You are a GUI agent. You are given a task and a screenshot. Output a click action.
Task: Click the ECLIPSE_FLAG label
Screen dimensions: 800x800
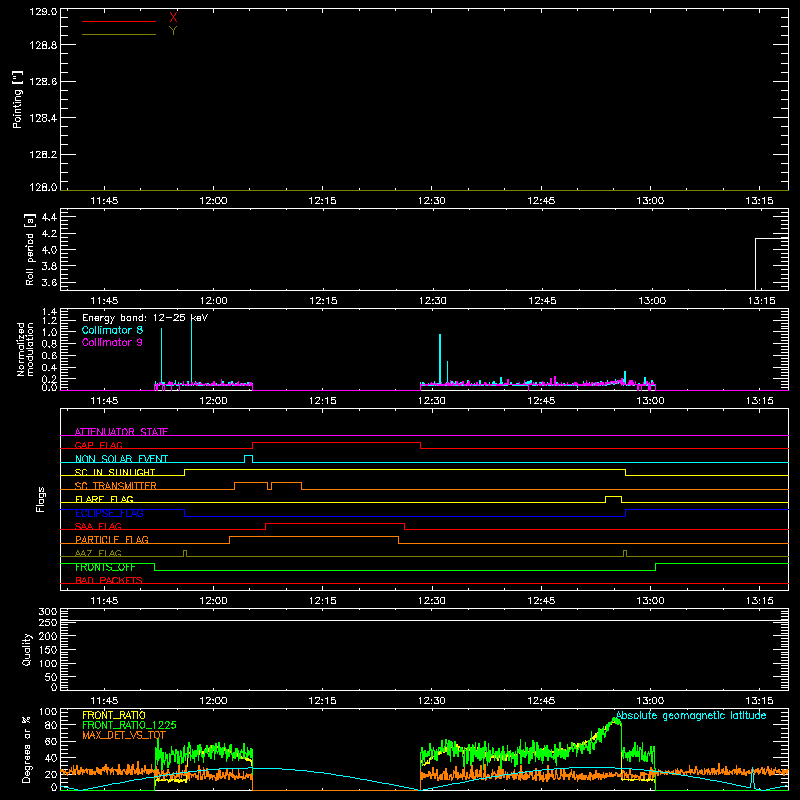pos(109,513)
